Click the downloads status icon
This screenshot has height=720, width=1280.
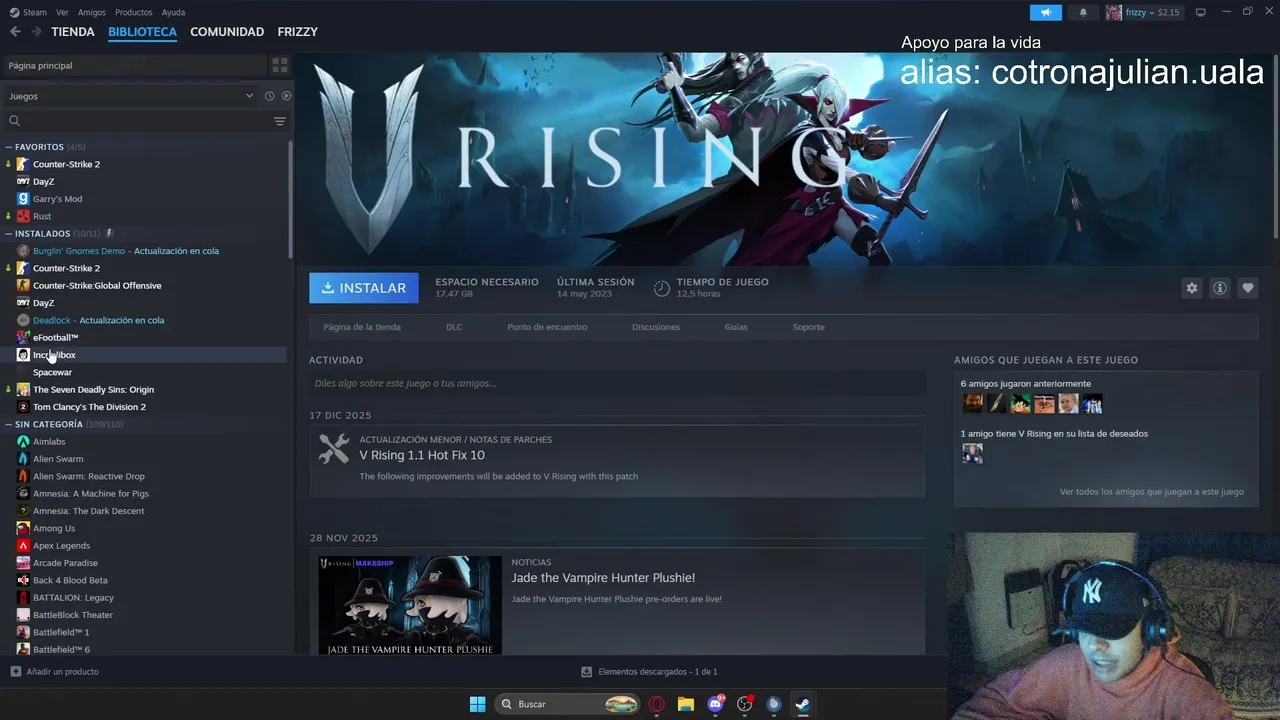point(587,672)
